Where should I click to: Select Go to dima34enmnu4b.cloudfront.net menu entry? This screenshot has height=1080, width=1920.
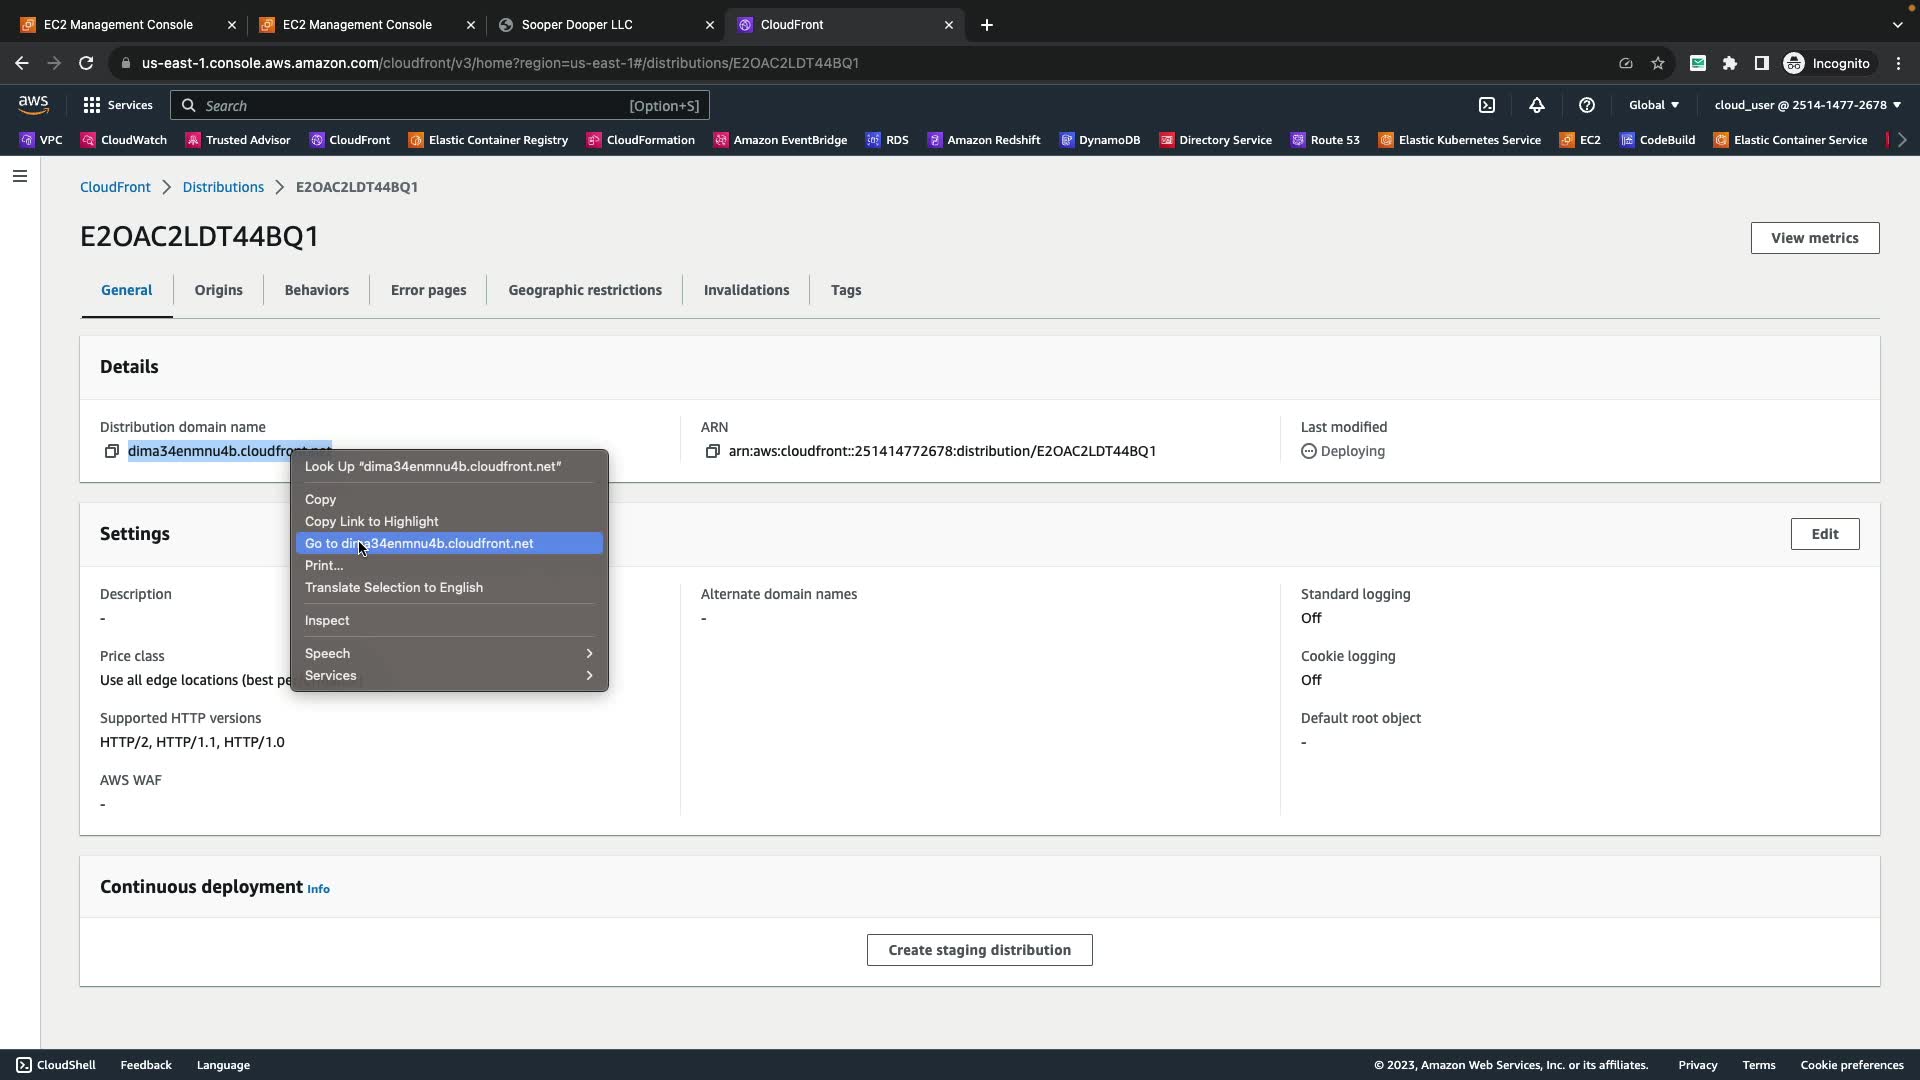[449, 543]
